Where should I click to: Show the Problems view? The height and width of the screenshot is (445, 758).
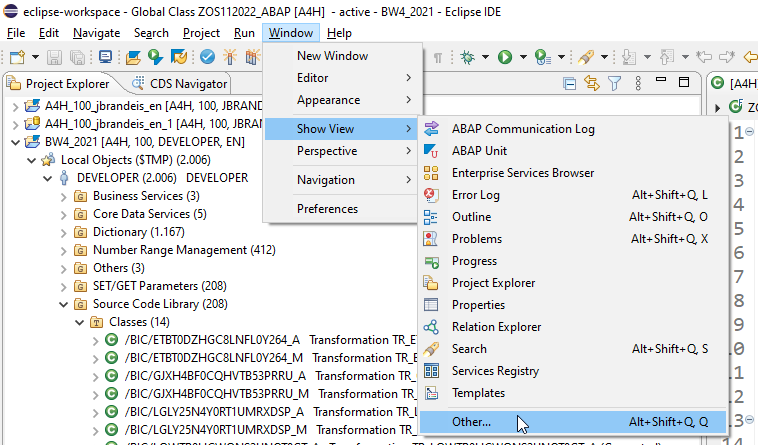[572, 239]
